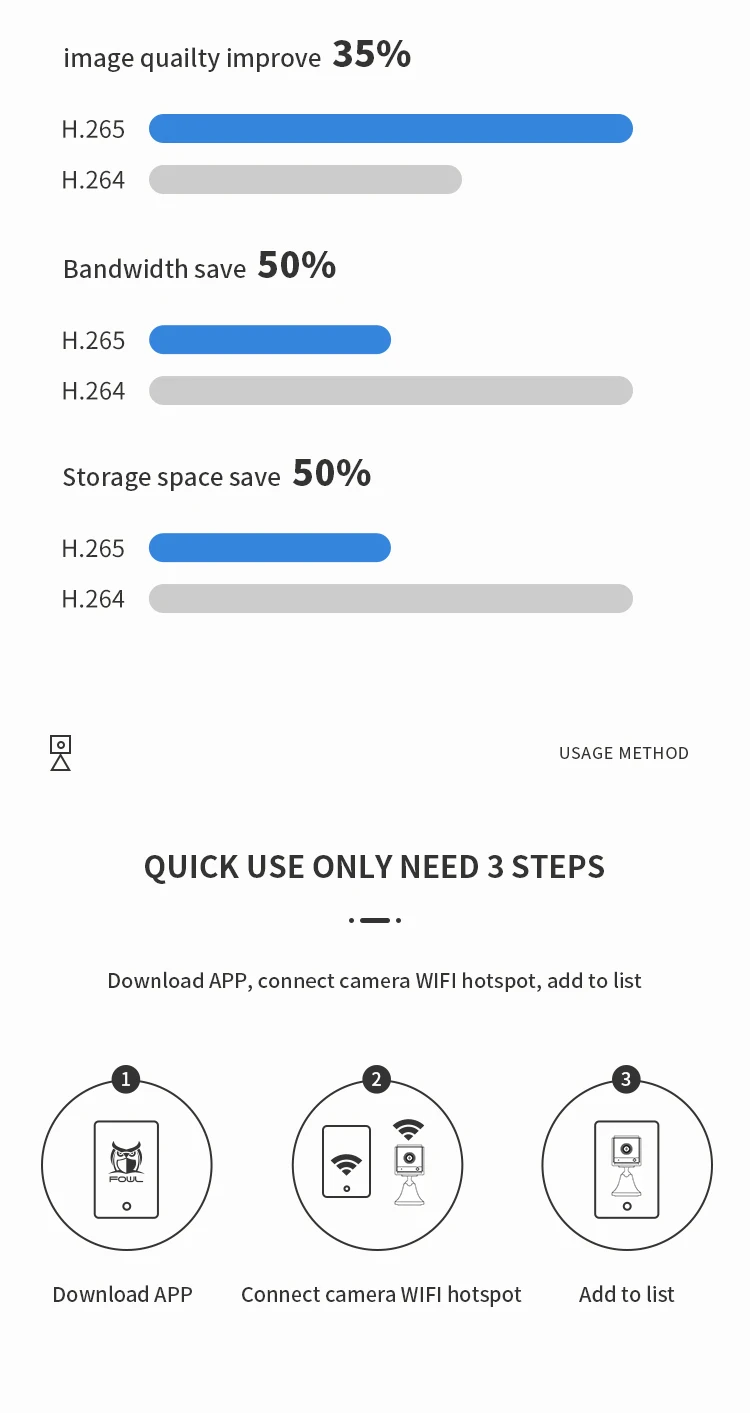Image resolution: width=750 pixels, height=1413 pixels.
Task: Click the Add to list caption
Action: point(627,1294)
